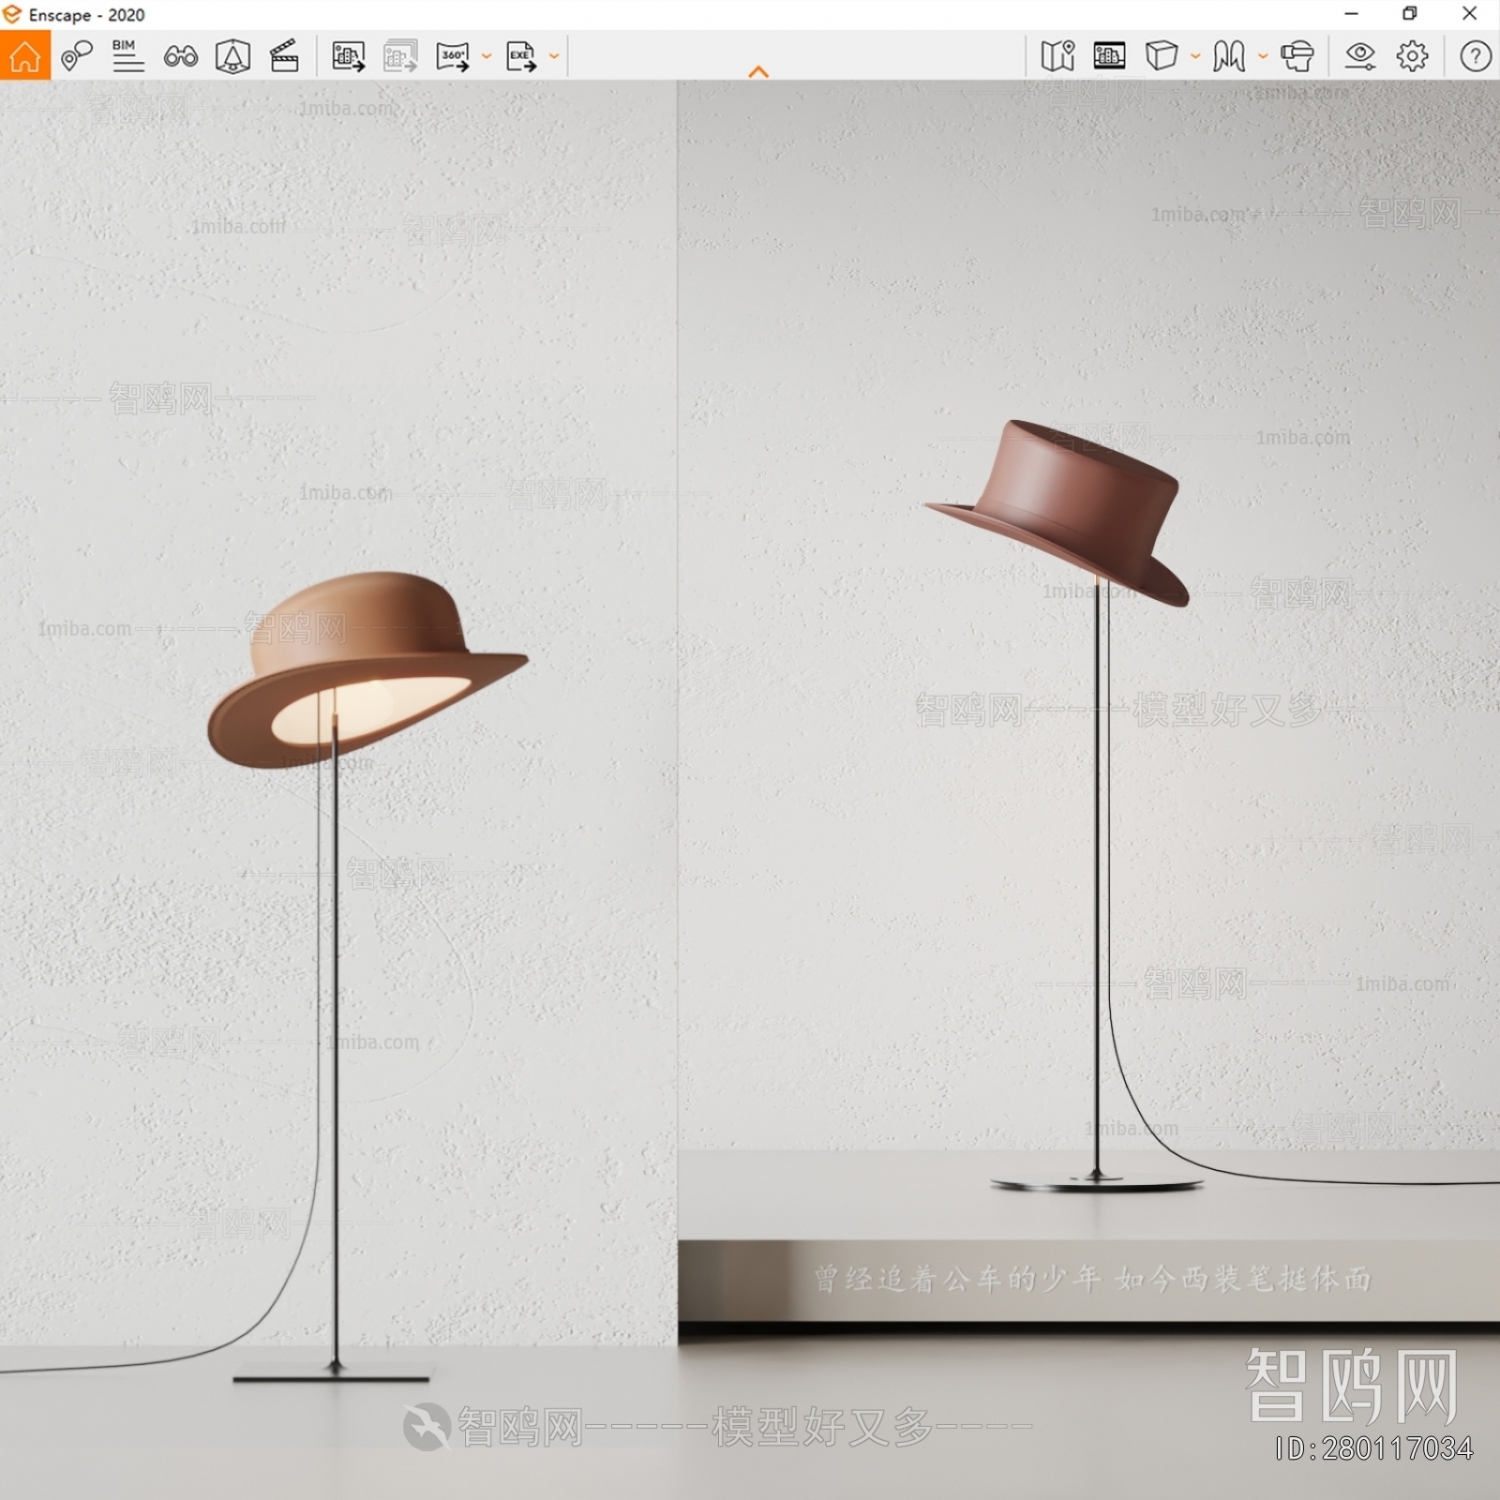The image size is (1500, 1500).
Task: Click the orange Home button
Action: click(x=25, y=56)
